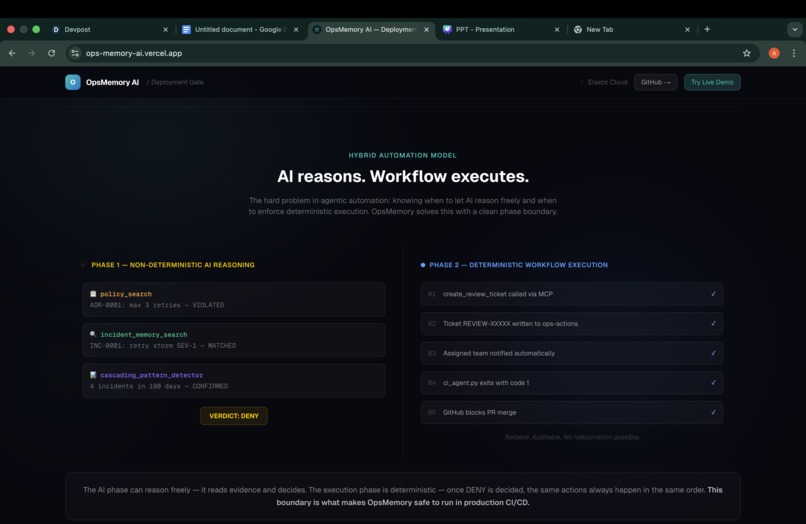Click the Elastic Cloud link
806x524 pixels.
pos(607,82)
